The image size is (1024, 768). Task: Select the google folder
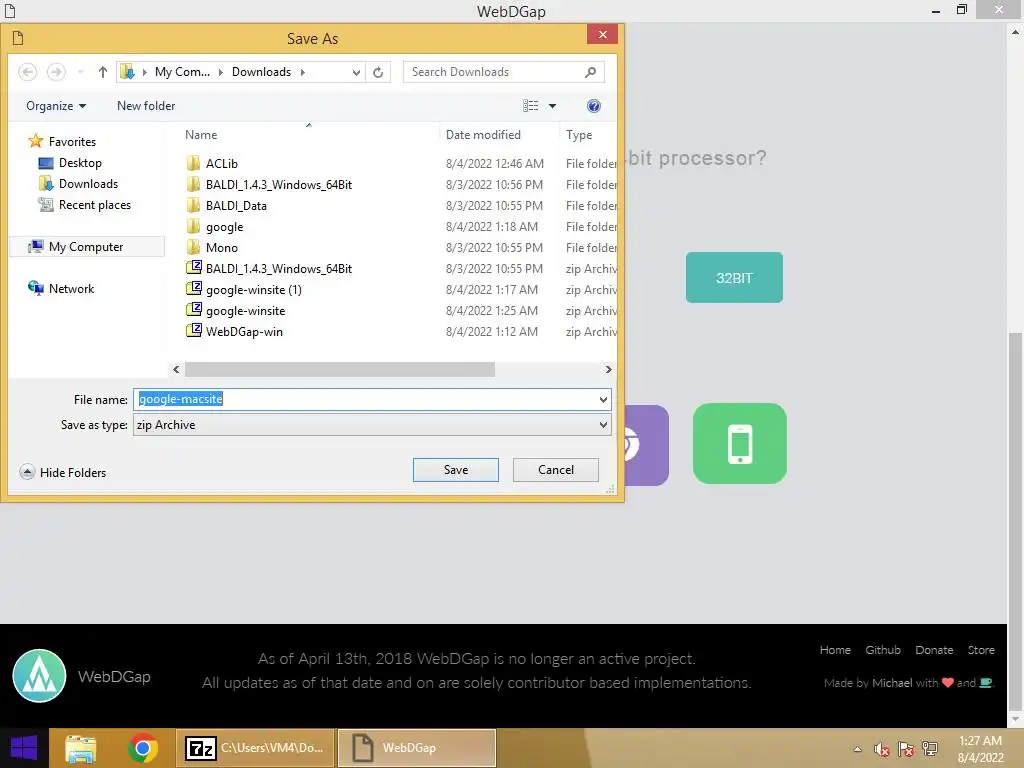pyautogui.click(x=224, y=227)
